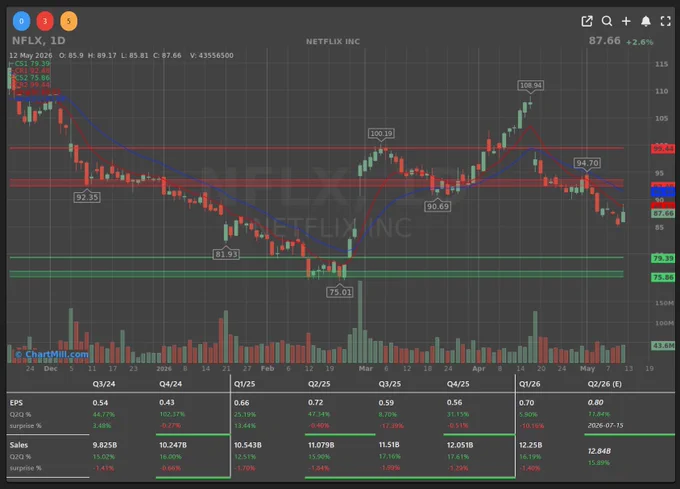
Task: Select the 75.01 low price marker
Action: (x=340, y=292)
